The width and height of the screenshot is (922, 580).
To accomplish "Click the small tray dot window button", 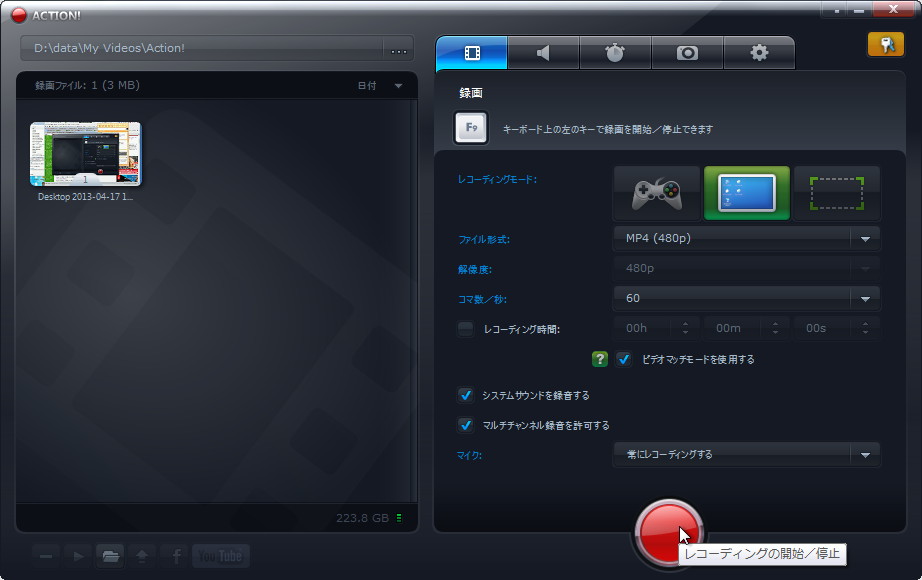I will tap(835, 10).
